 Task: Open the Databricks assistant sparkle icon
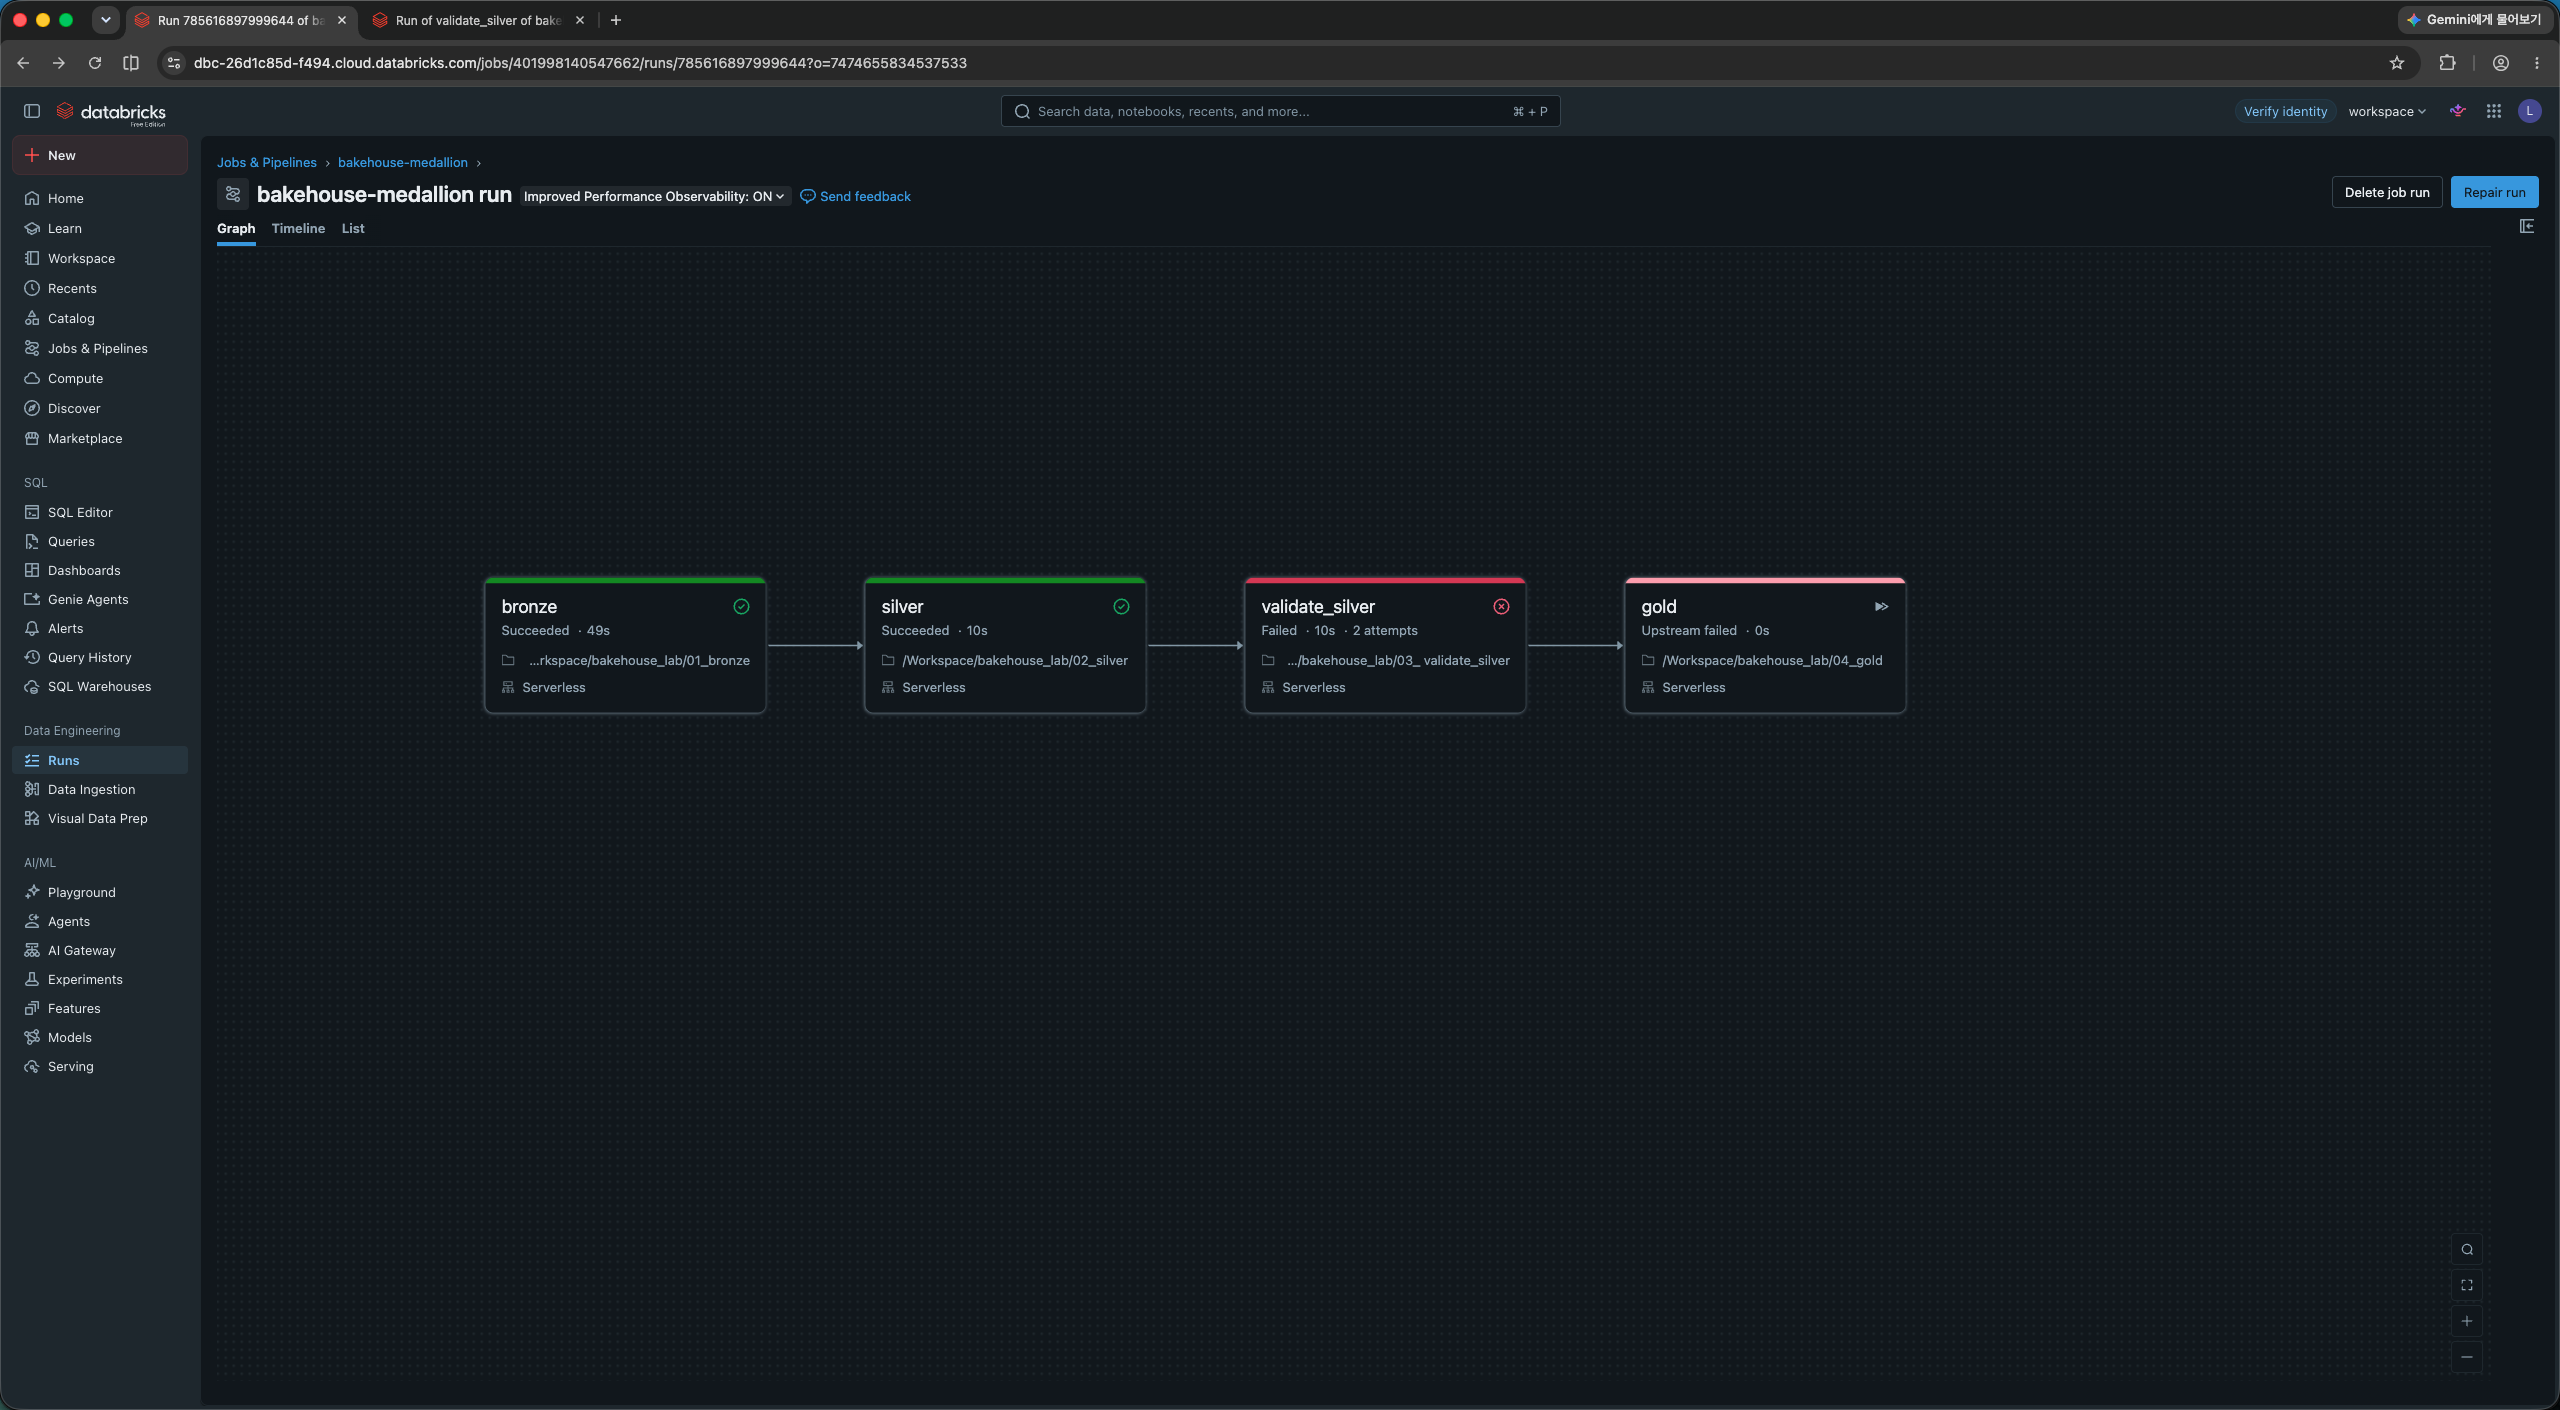point(2457,111)
